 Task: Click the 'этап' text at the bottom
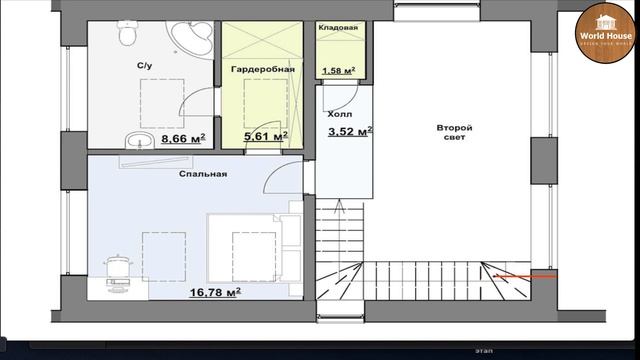484,351
